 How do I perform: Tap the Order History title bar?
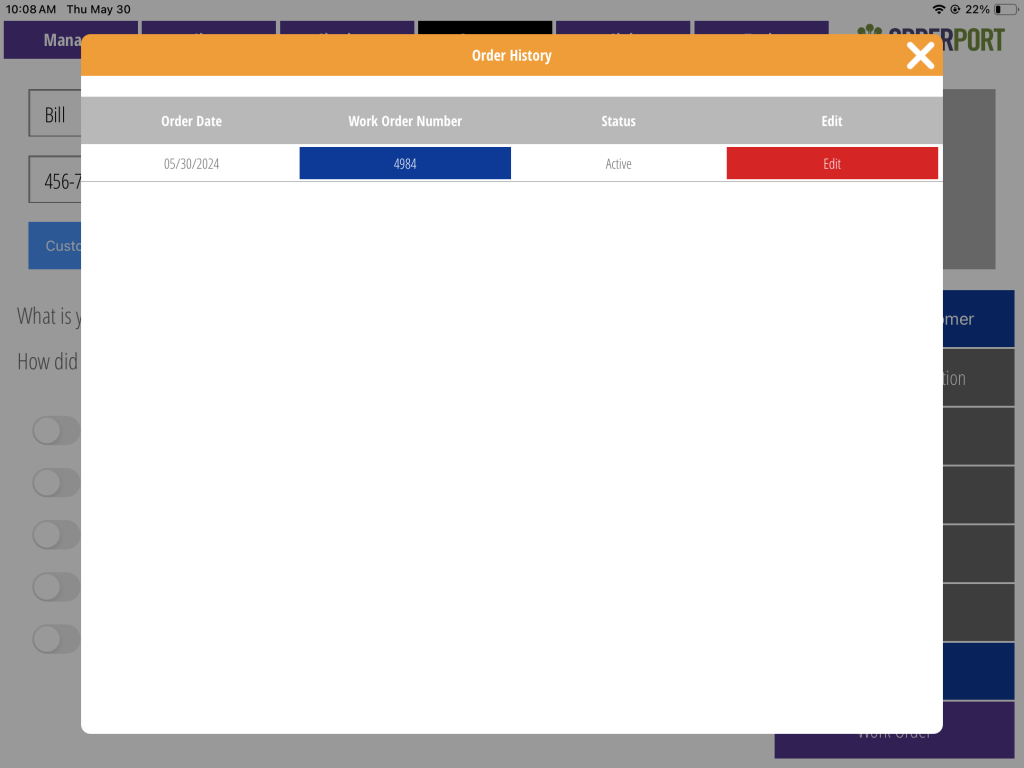tap(511, 56)
